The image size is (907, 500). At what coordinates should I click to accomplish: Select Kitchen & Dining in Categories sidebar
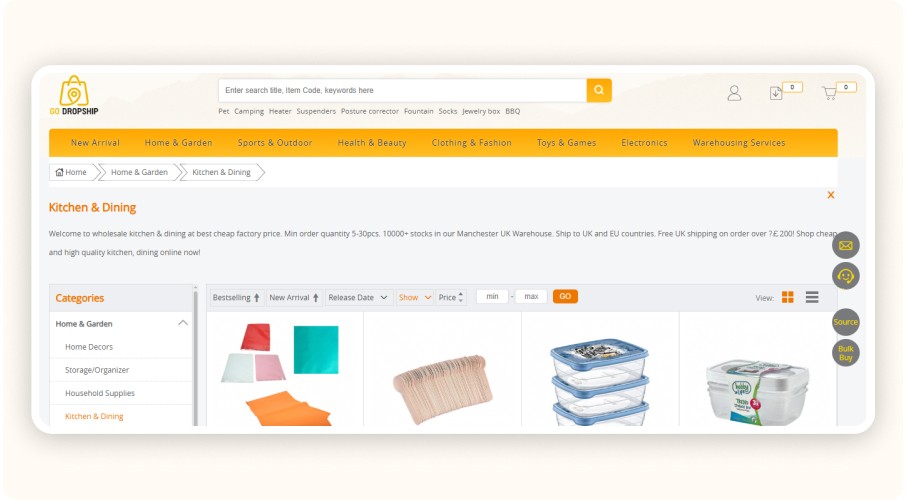[x=94, y=416]
